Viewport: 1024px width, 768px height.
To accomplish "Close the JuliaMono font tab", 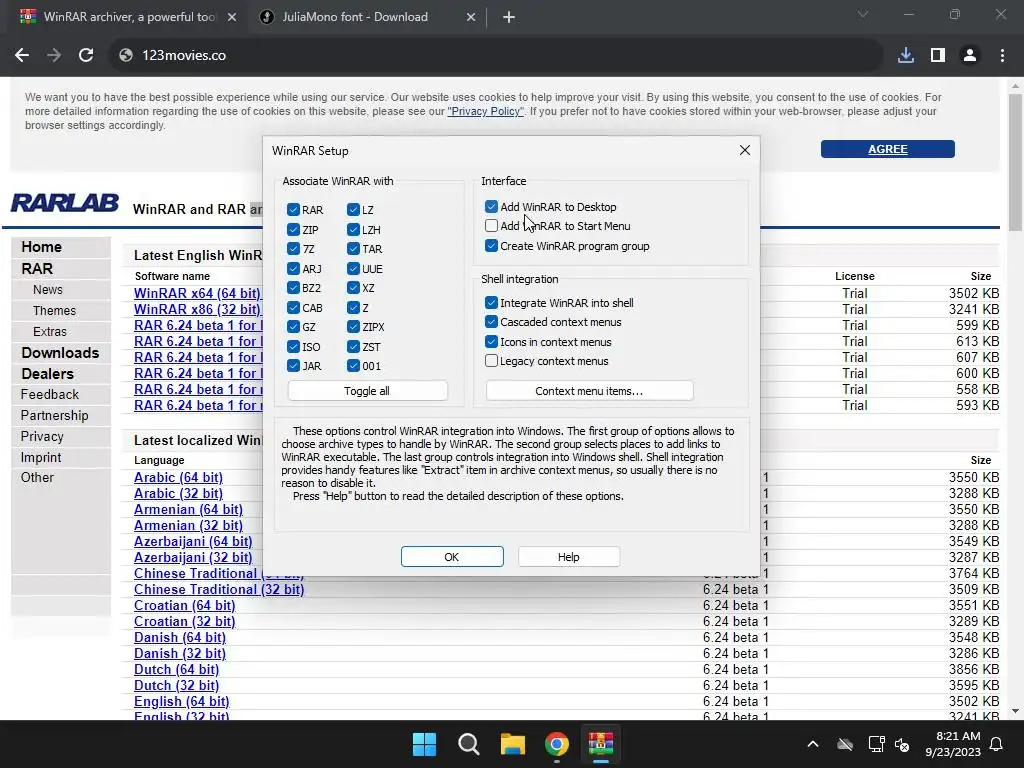I will click(471, 17).
